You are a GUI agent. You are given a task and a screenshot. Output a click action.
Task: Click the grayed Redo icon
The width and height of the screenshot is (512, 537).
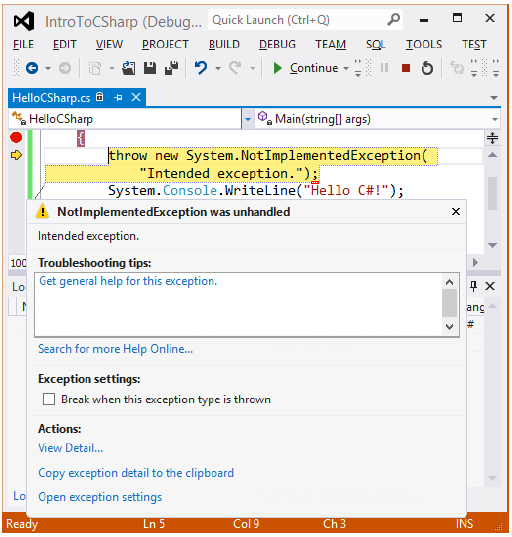[x=235, y=68]
